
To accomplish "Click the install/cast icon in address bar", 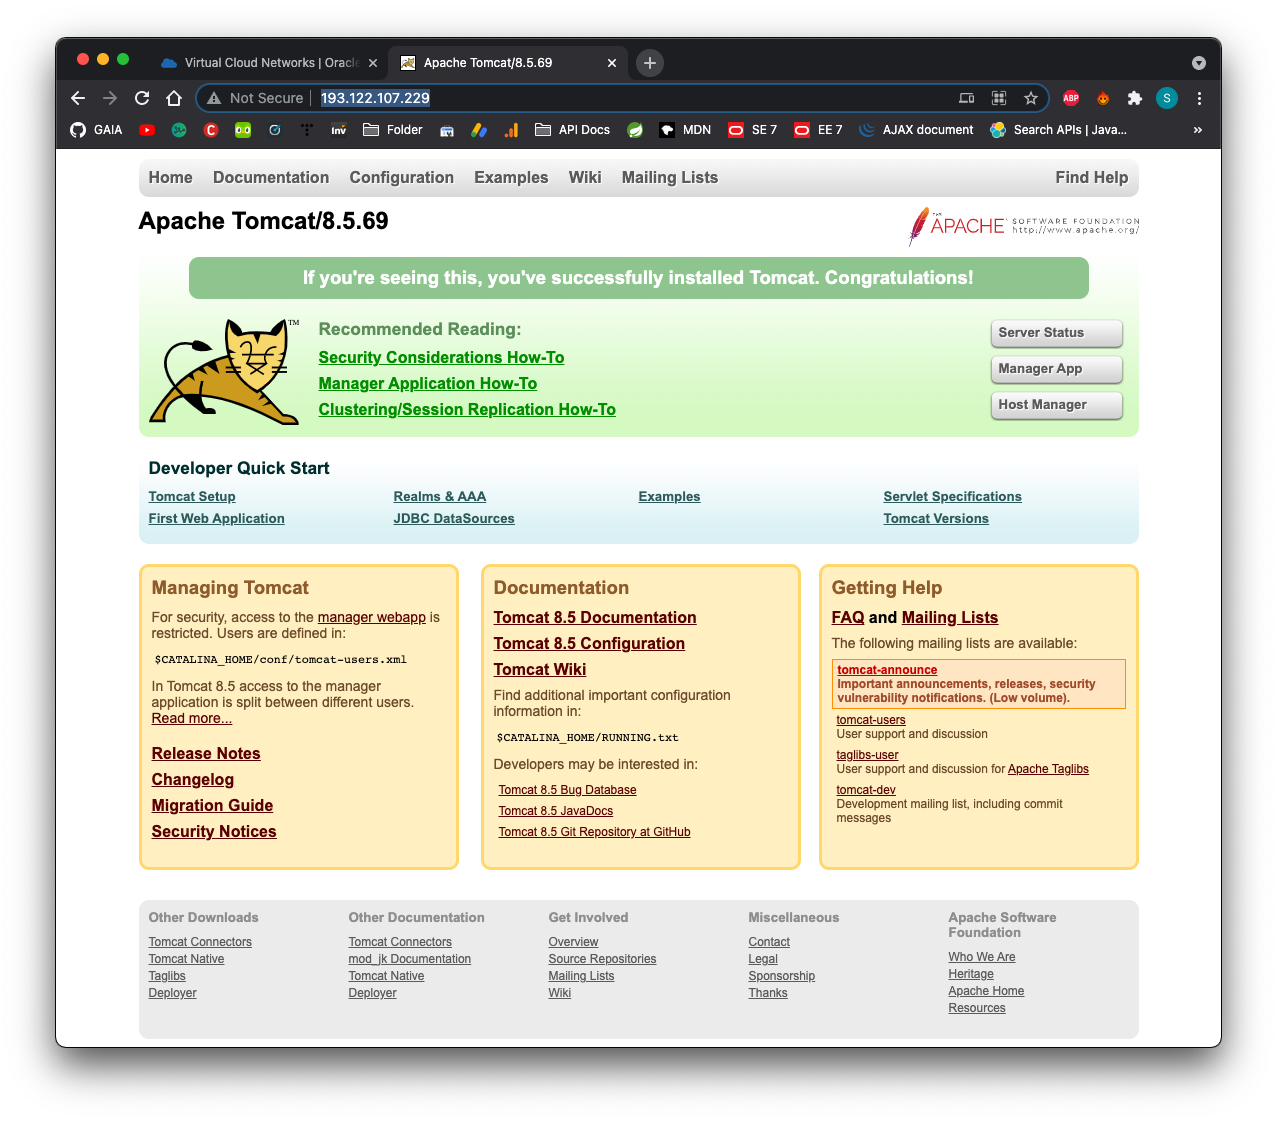I will click(967, 98).
